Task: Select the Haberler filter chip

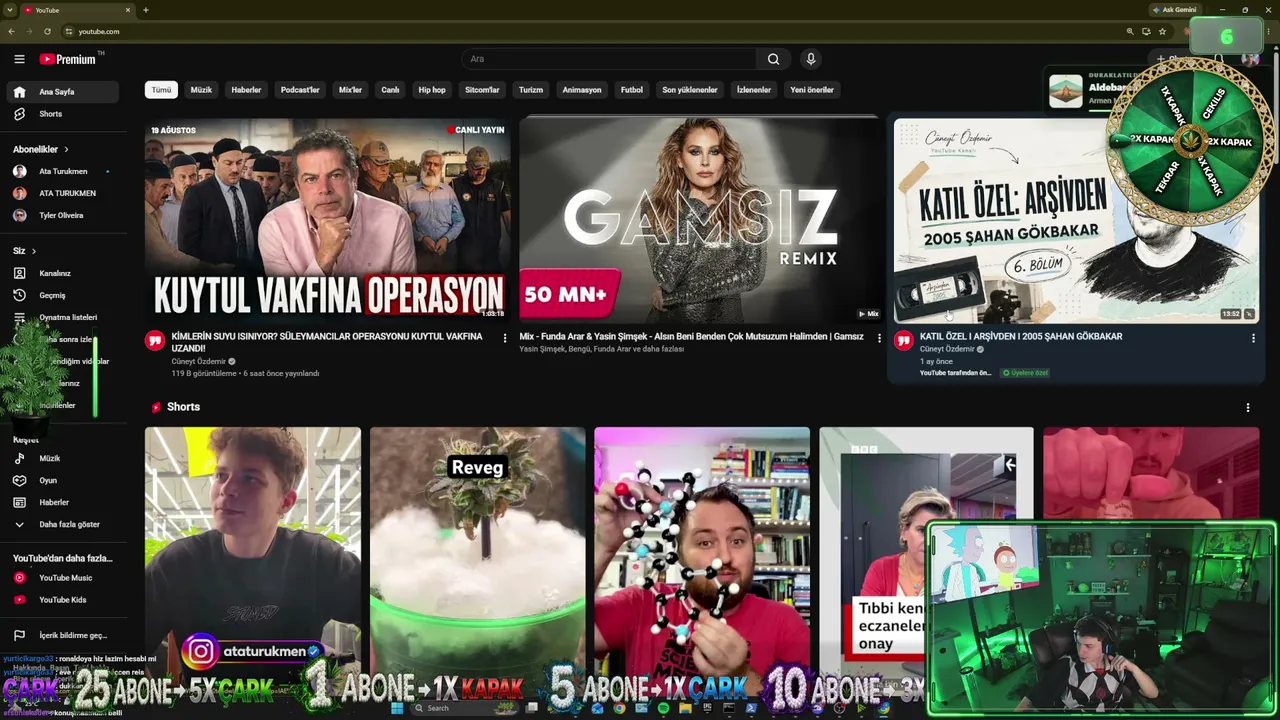Action: [246, 90]
